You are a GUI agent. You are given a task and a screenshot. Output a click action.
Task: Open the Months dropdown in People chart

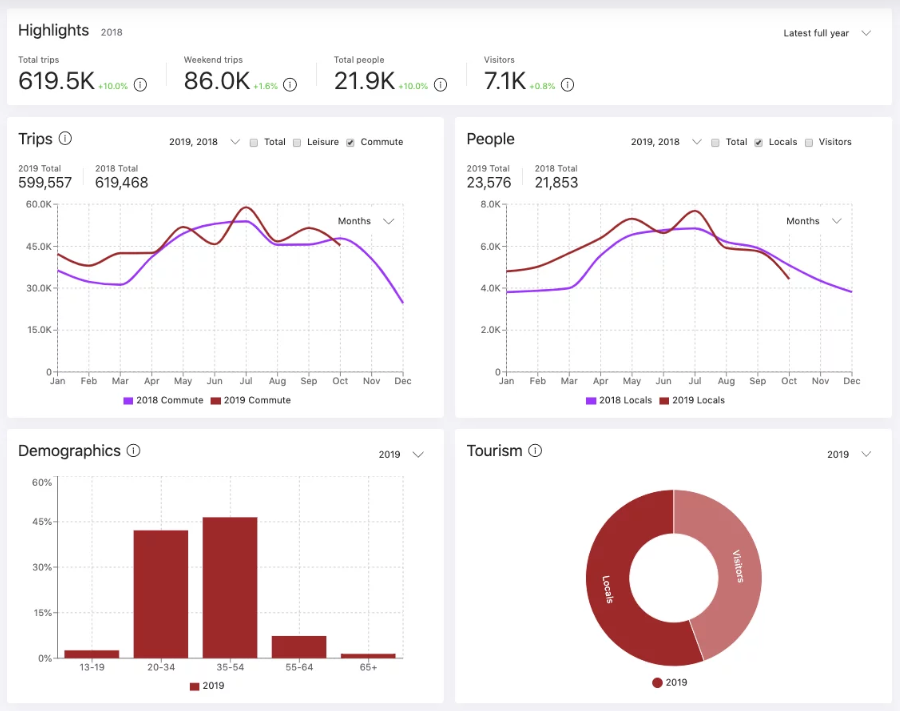pos(813,221)
